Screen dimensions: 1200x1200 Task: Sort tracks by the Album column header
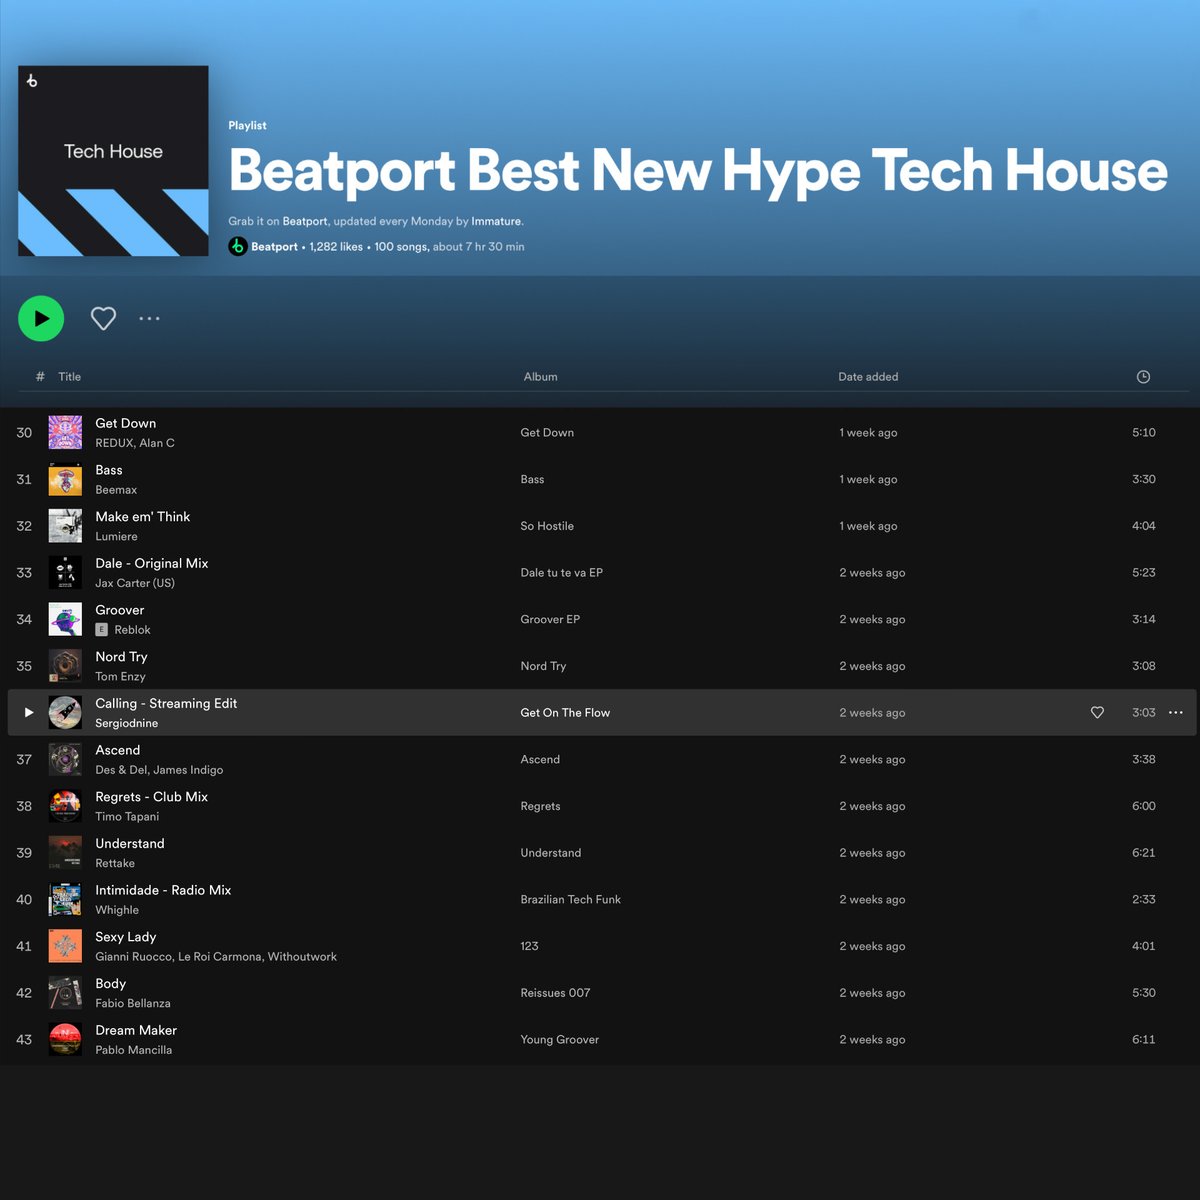point(540,377)
